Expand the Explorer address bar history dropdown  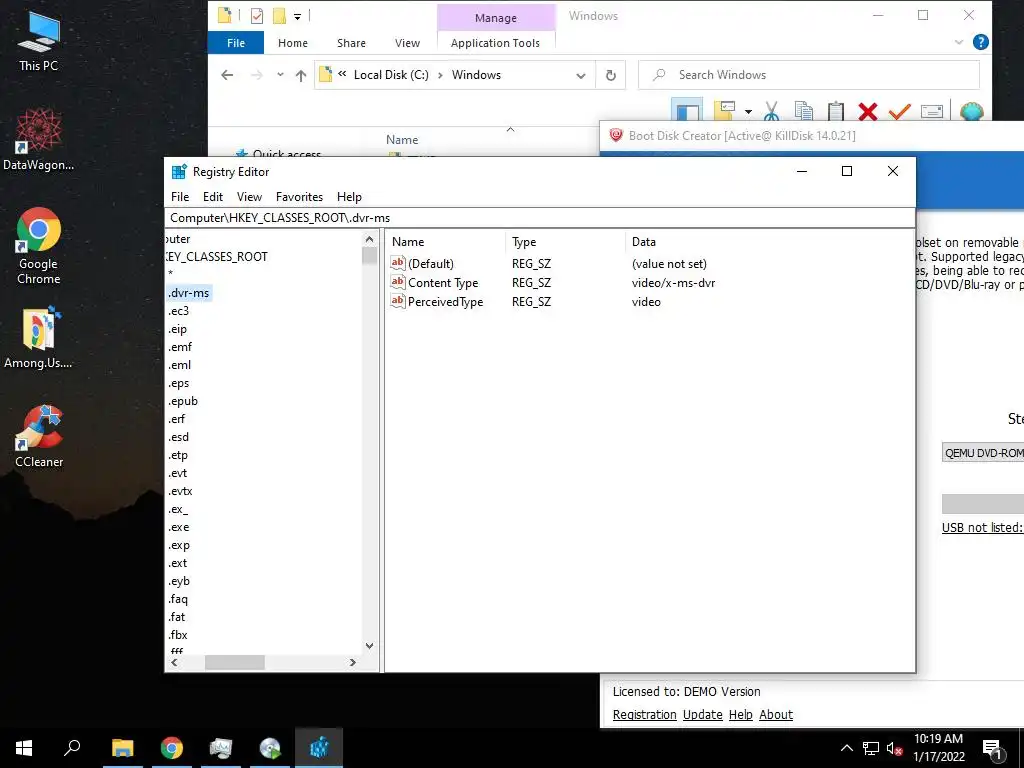pyautogui.click(x=581, y=76)
